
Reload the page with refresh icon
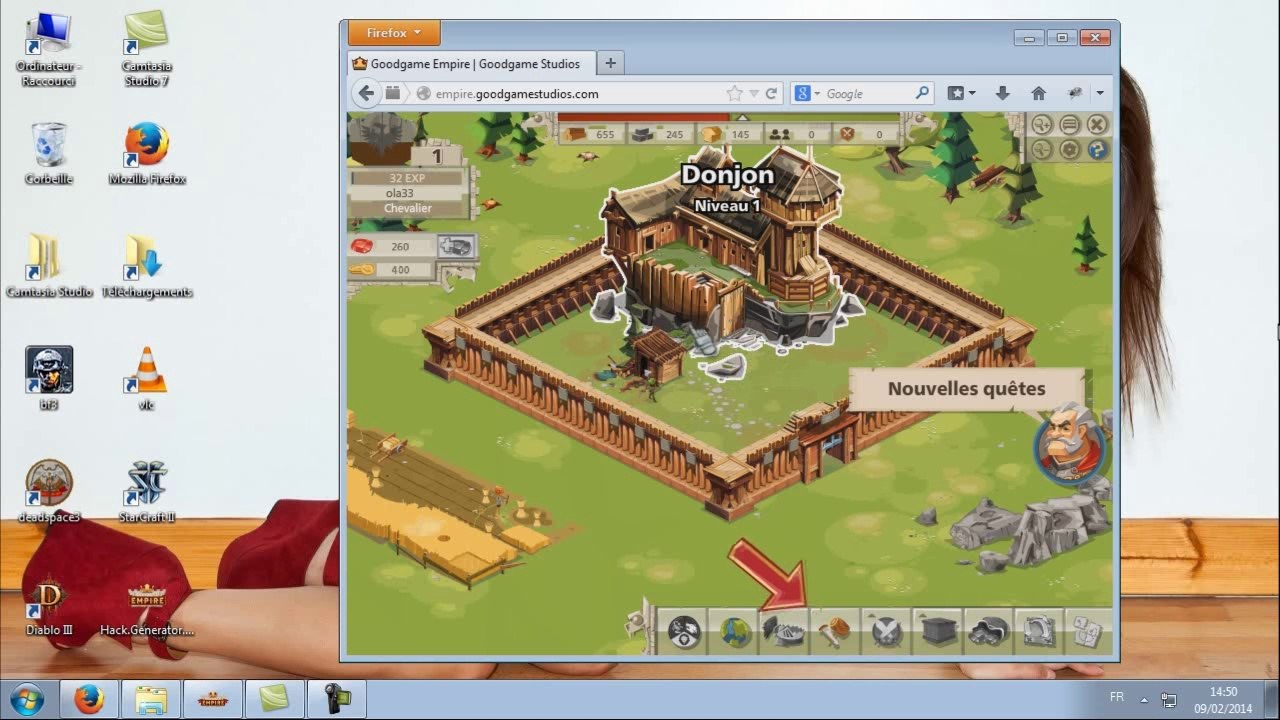click(771, 93)
